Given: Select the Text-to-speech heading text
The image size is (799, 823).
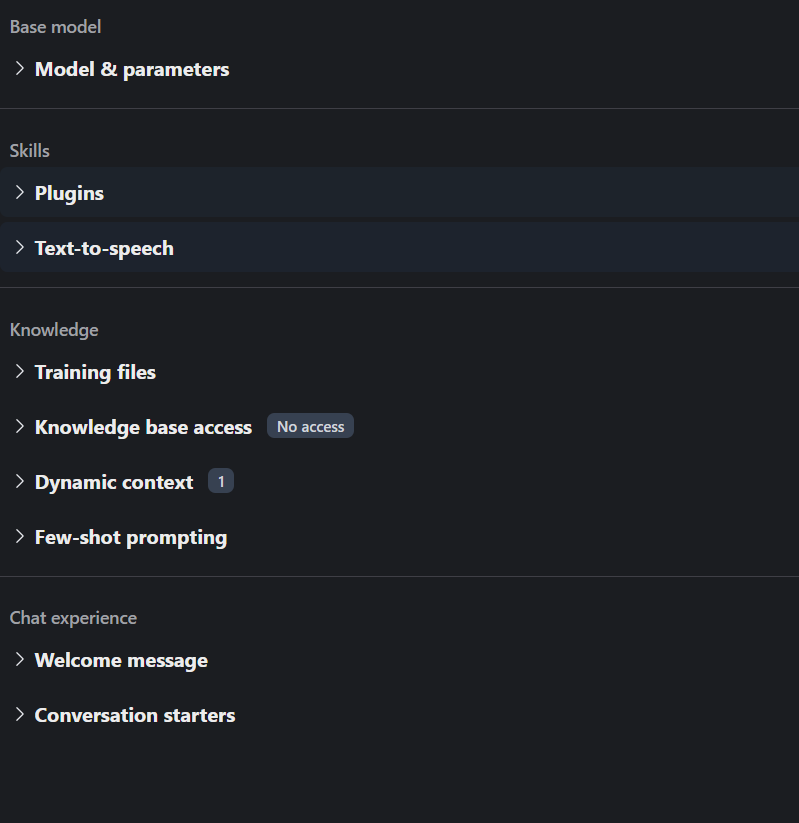Looking at the screenshot, I should (x=104, y=248).
